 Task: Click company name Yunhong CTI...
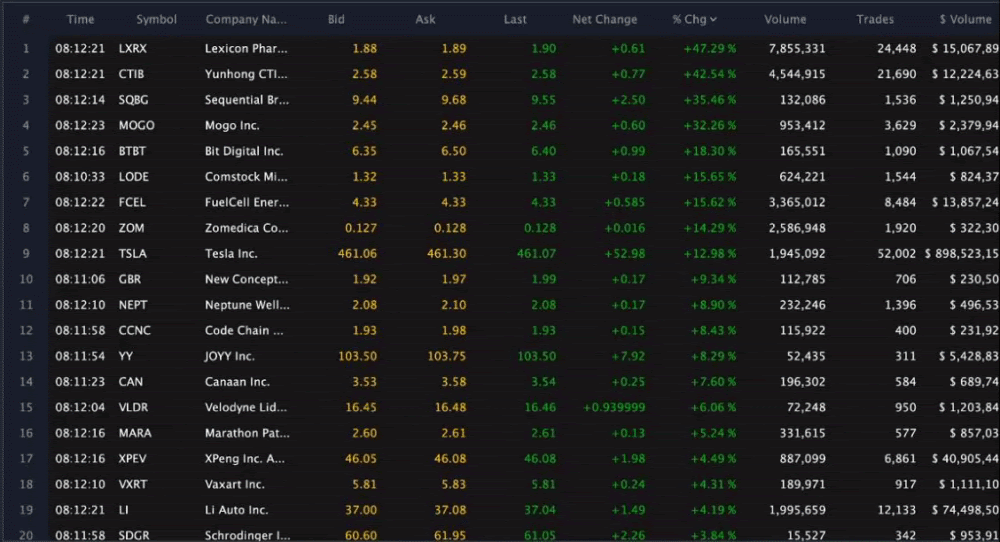[246, 74]
